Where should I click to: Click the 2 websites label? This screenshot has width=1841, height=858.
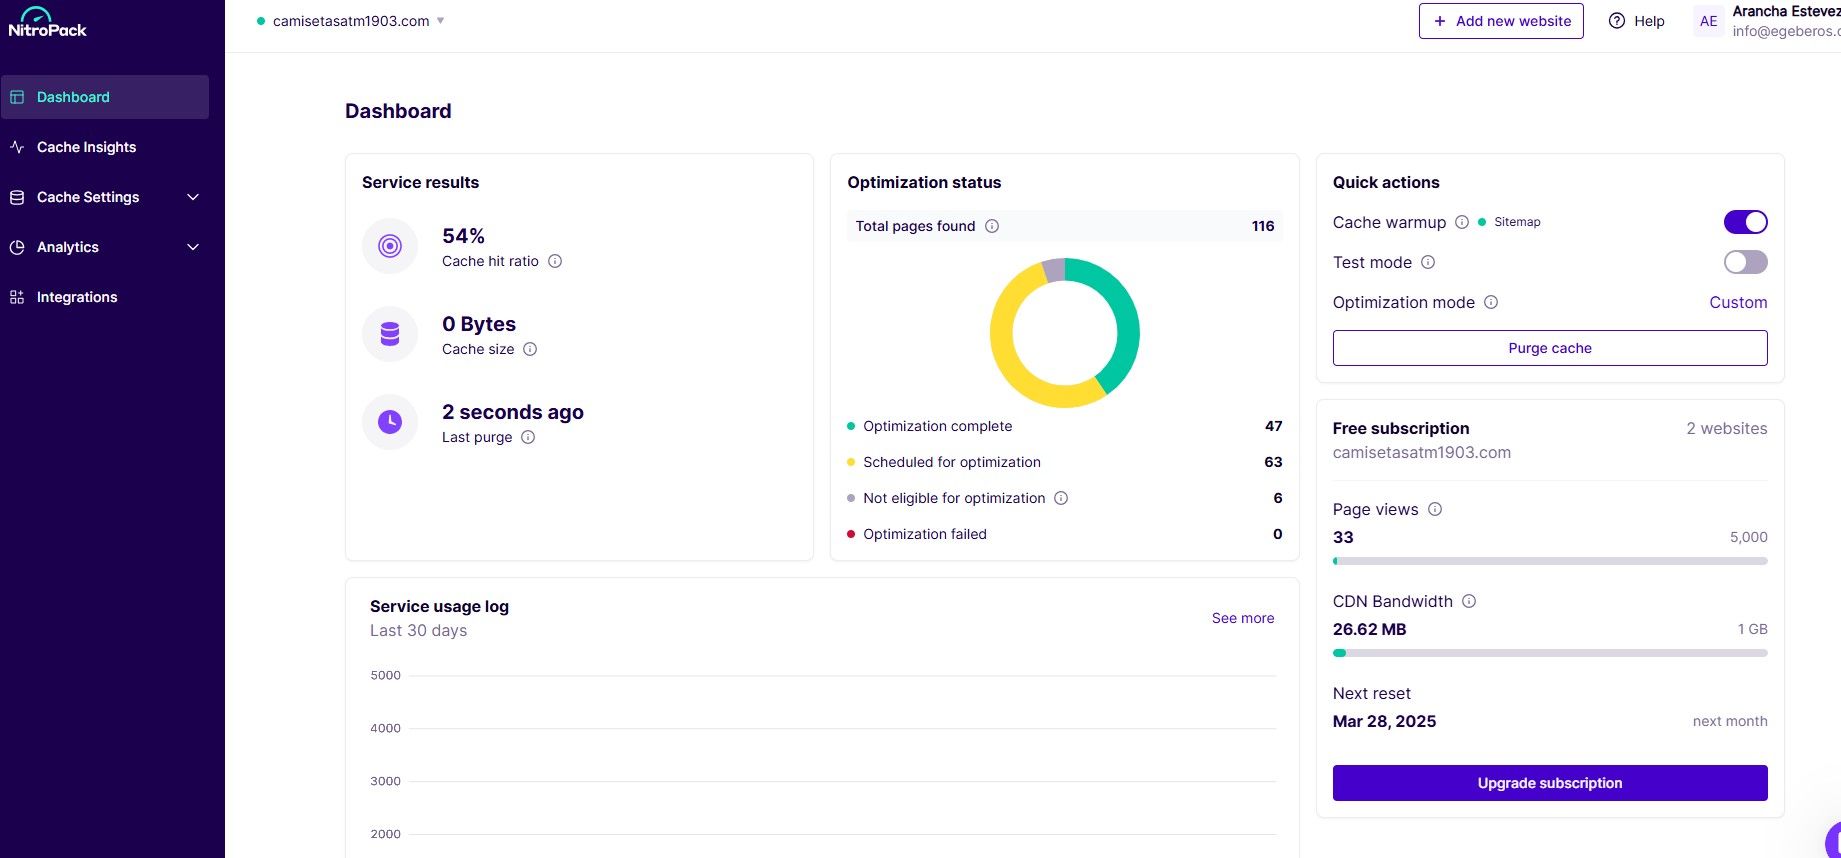(x=1727, y=428)
